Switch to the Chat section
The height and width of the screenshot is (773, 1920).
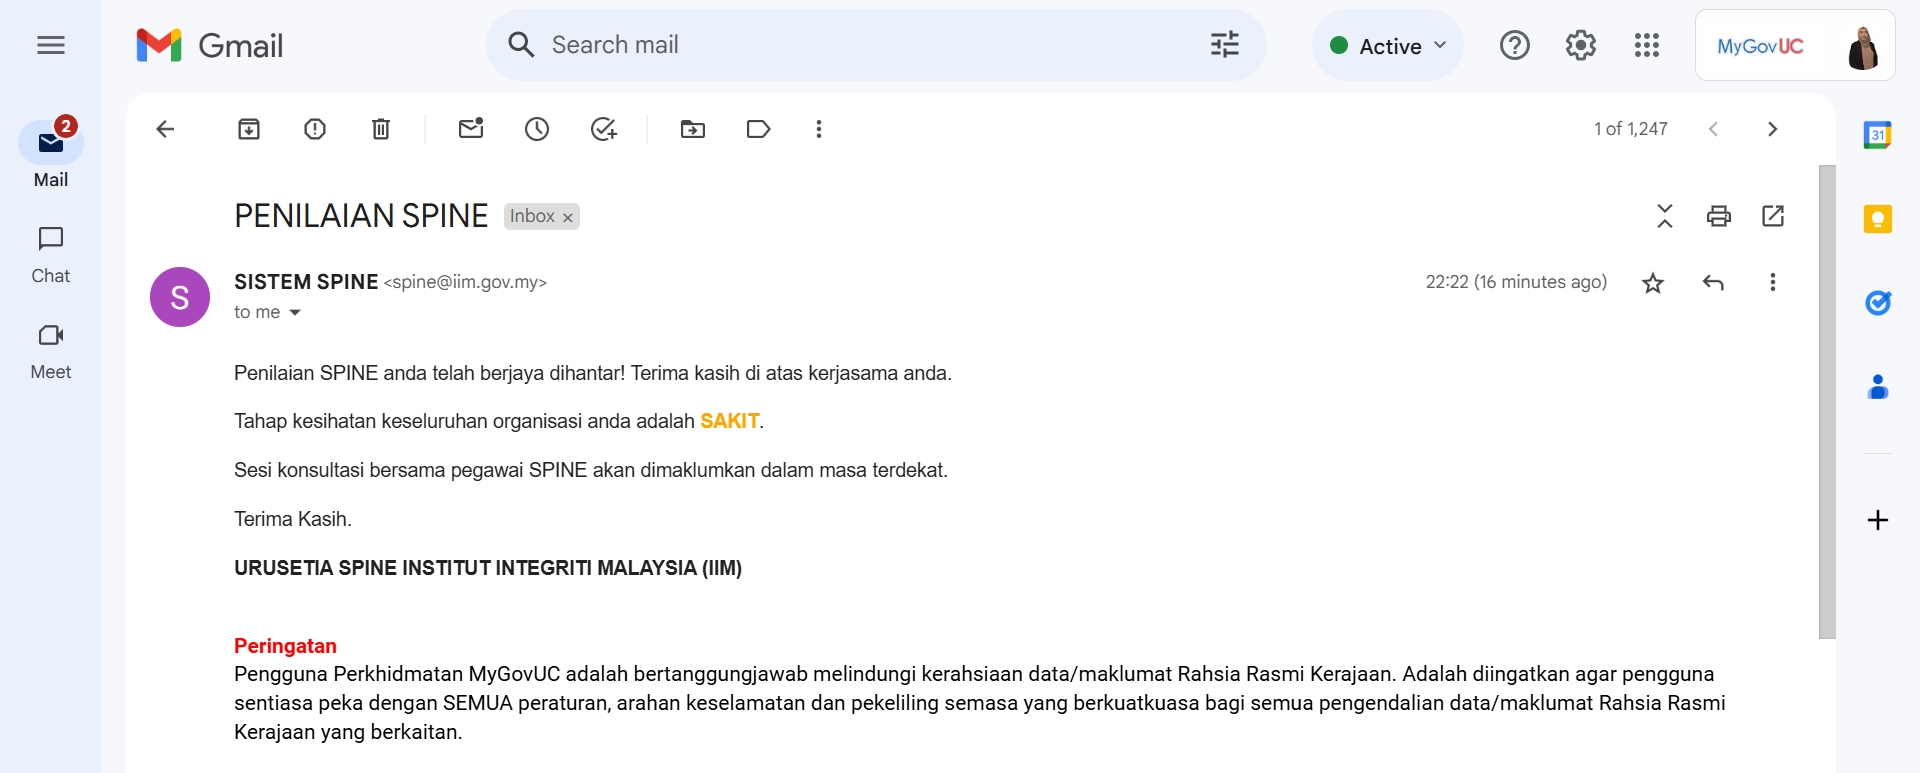51,255
